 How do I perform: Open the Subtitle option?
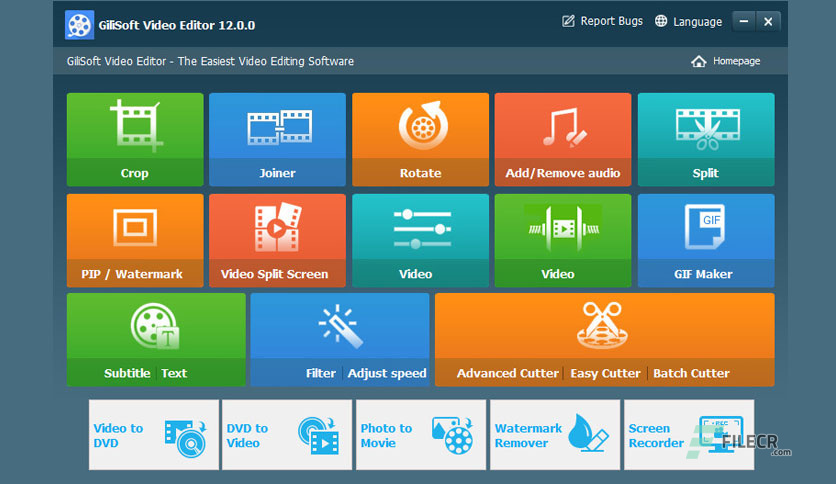[127, 373]
